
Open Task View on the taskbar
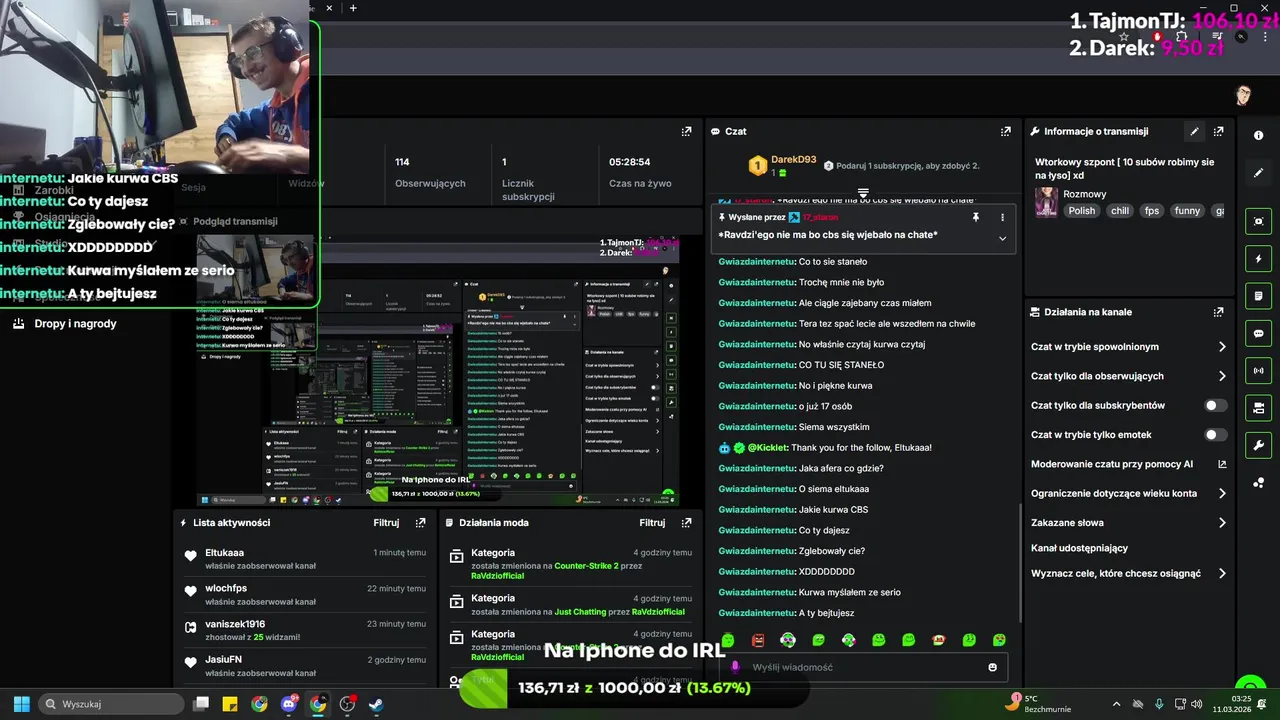(x=201, y=704)
